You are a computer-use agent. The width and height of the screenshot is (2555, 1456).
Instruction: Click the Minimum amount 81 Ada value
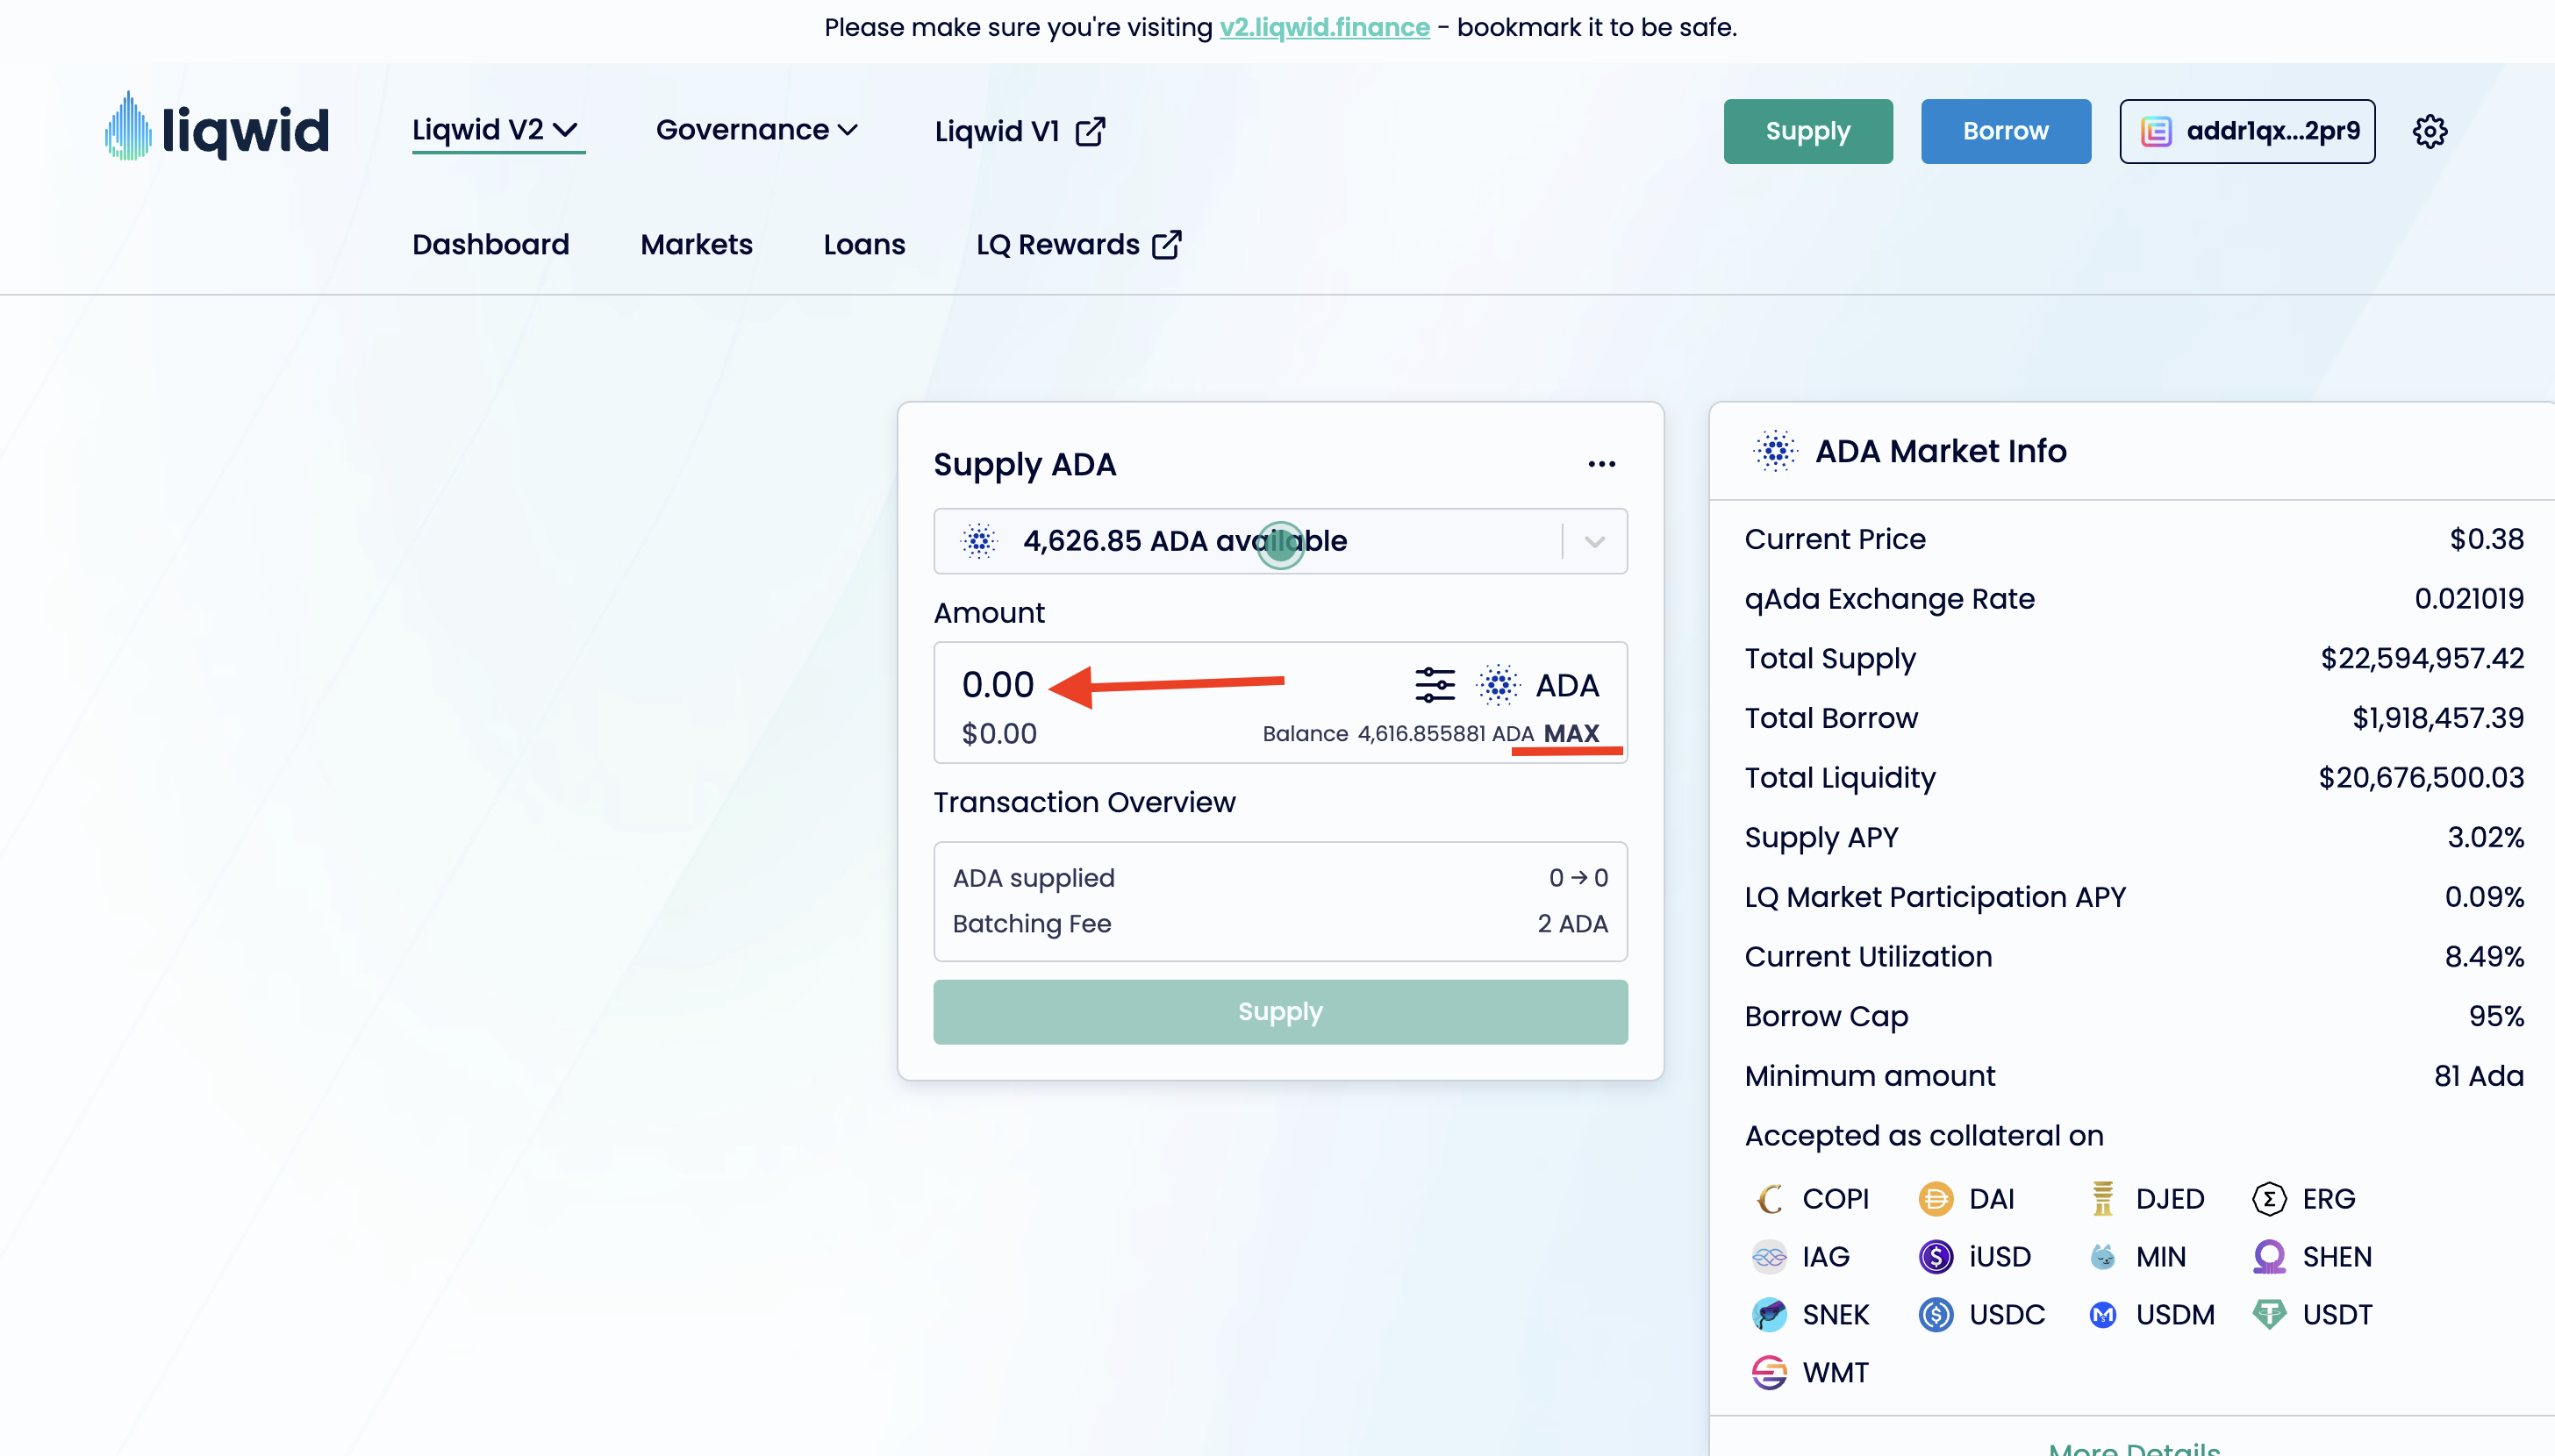click(2479, 1076)
